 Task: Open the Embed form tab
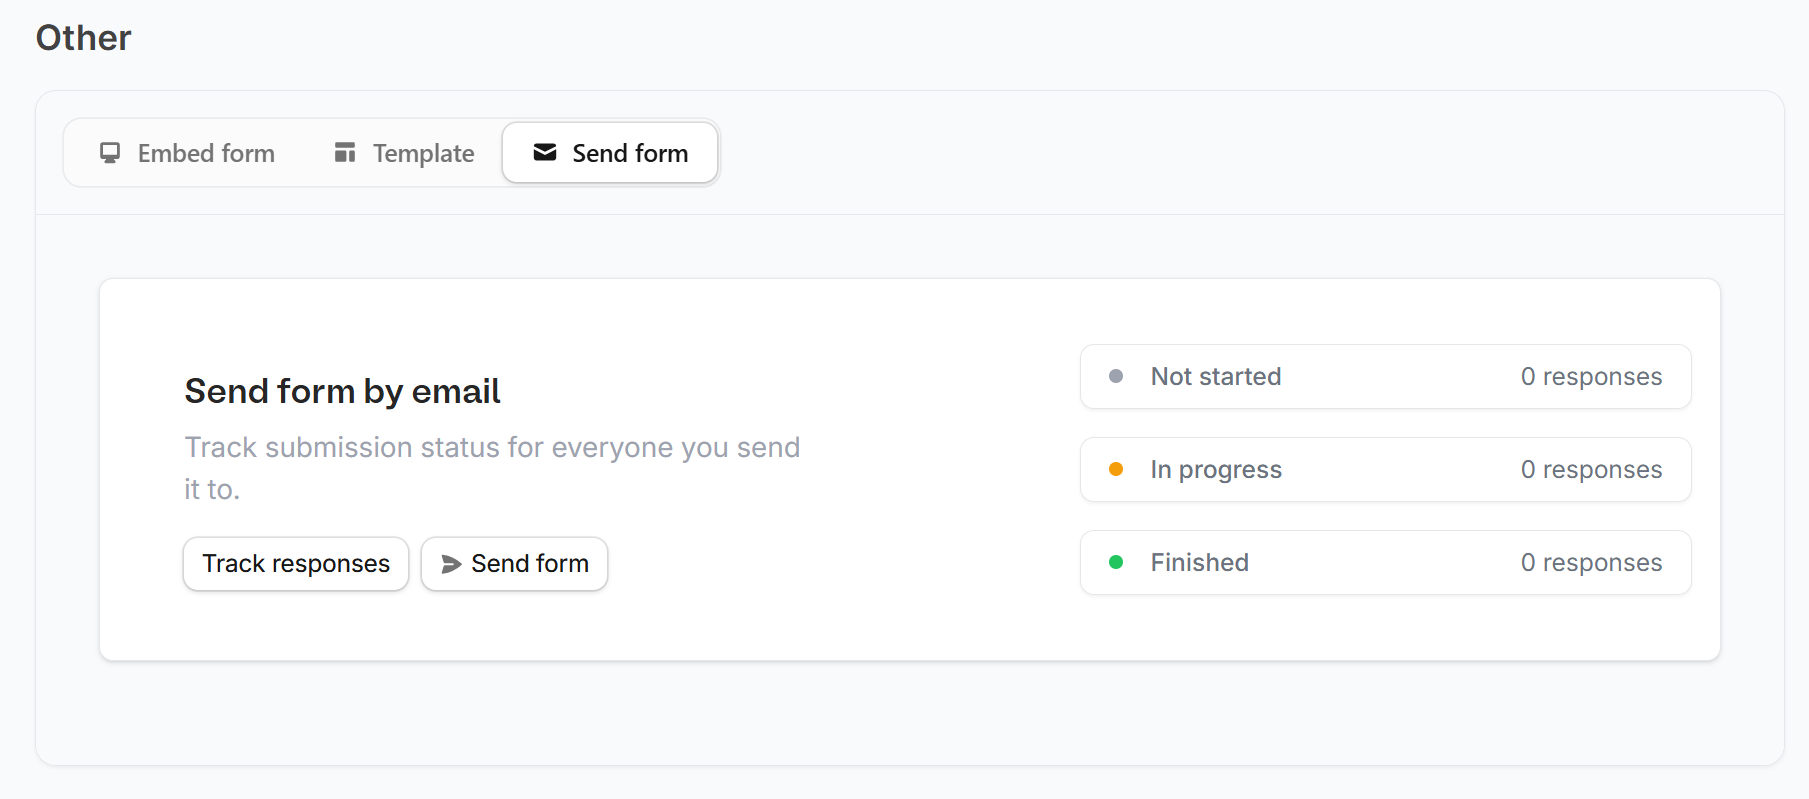pyautogui.click(x=187, y=153)
